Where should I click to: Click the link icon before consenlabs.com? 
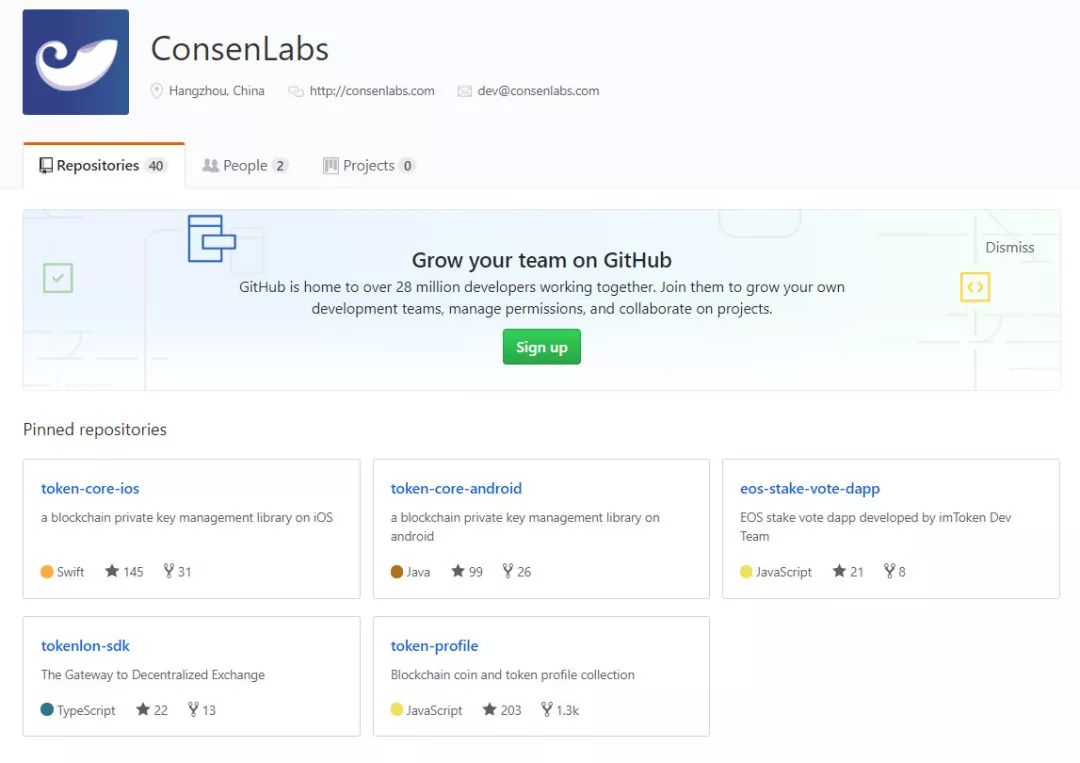pyautogui.click(x=296, y=91)
